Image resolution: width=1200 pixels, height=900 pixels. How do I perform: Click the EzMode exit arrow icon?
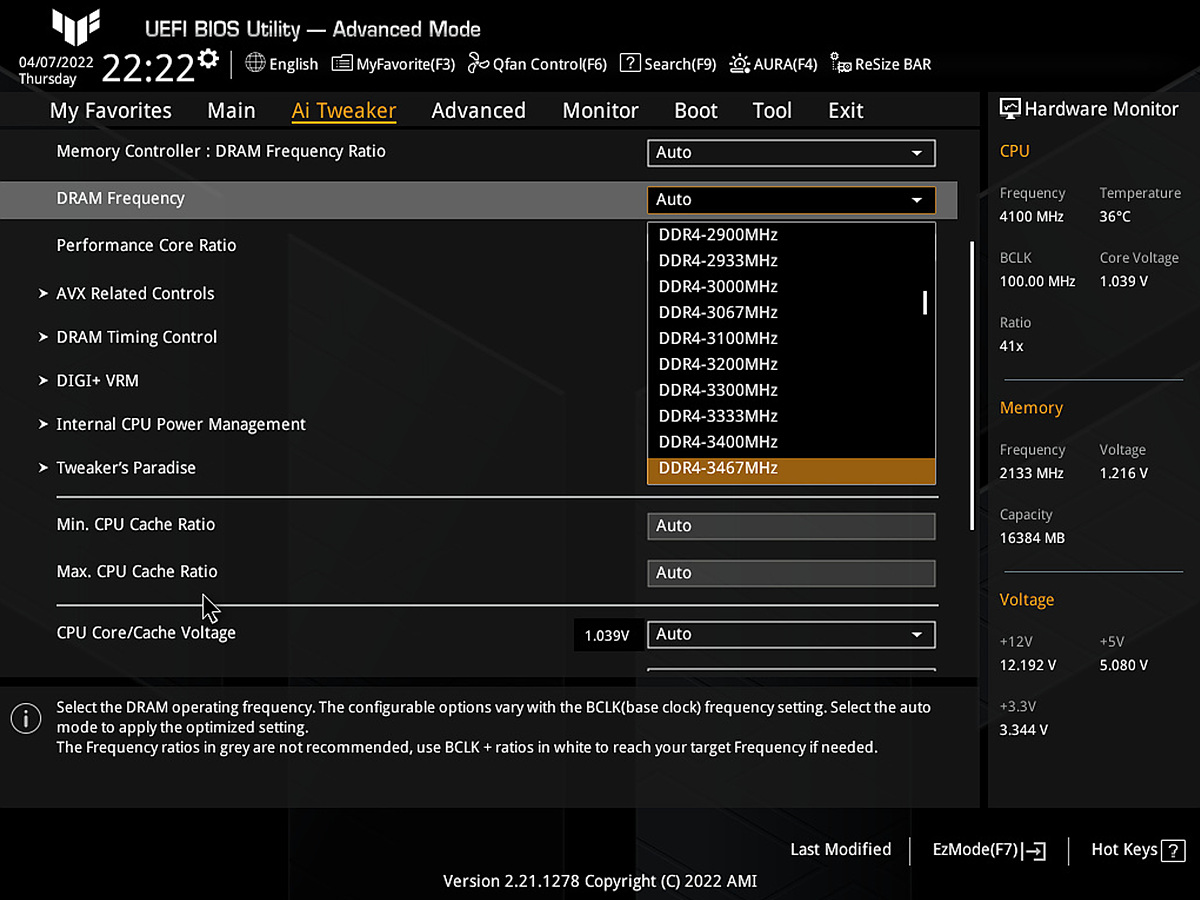[x=1036, y=851]
